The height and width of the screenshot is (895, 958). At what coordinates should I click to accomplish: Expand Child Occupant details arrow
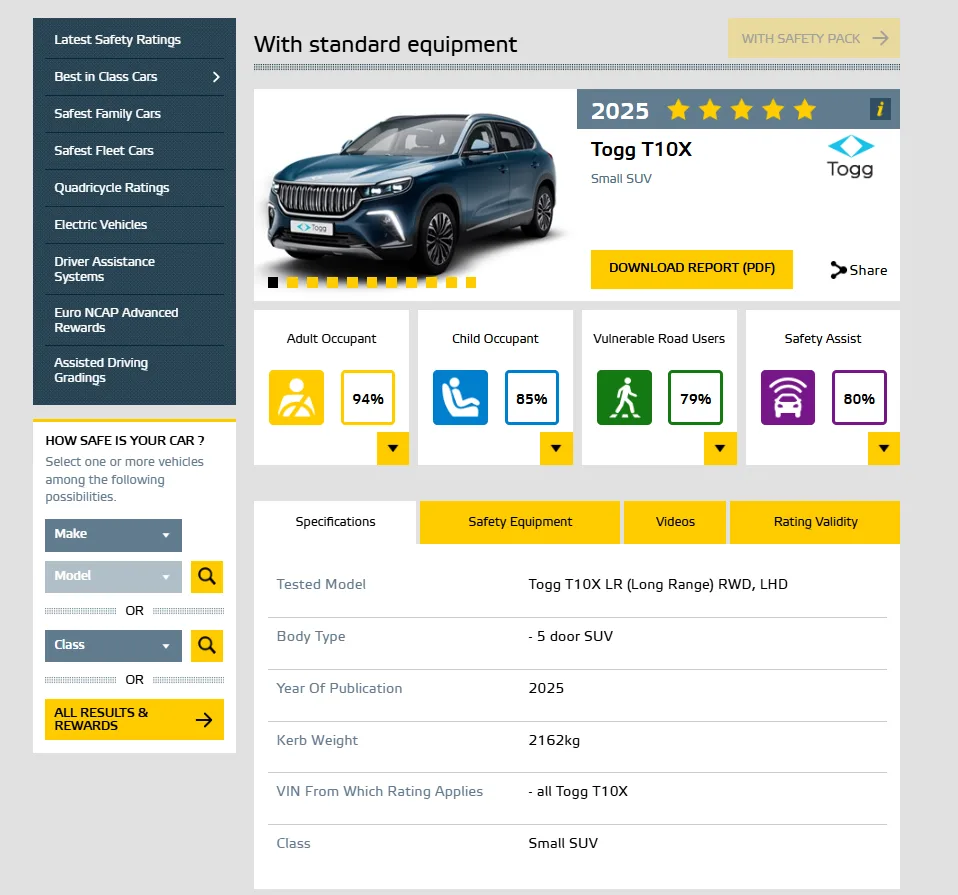click(556, 448)
